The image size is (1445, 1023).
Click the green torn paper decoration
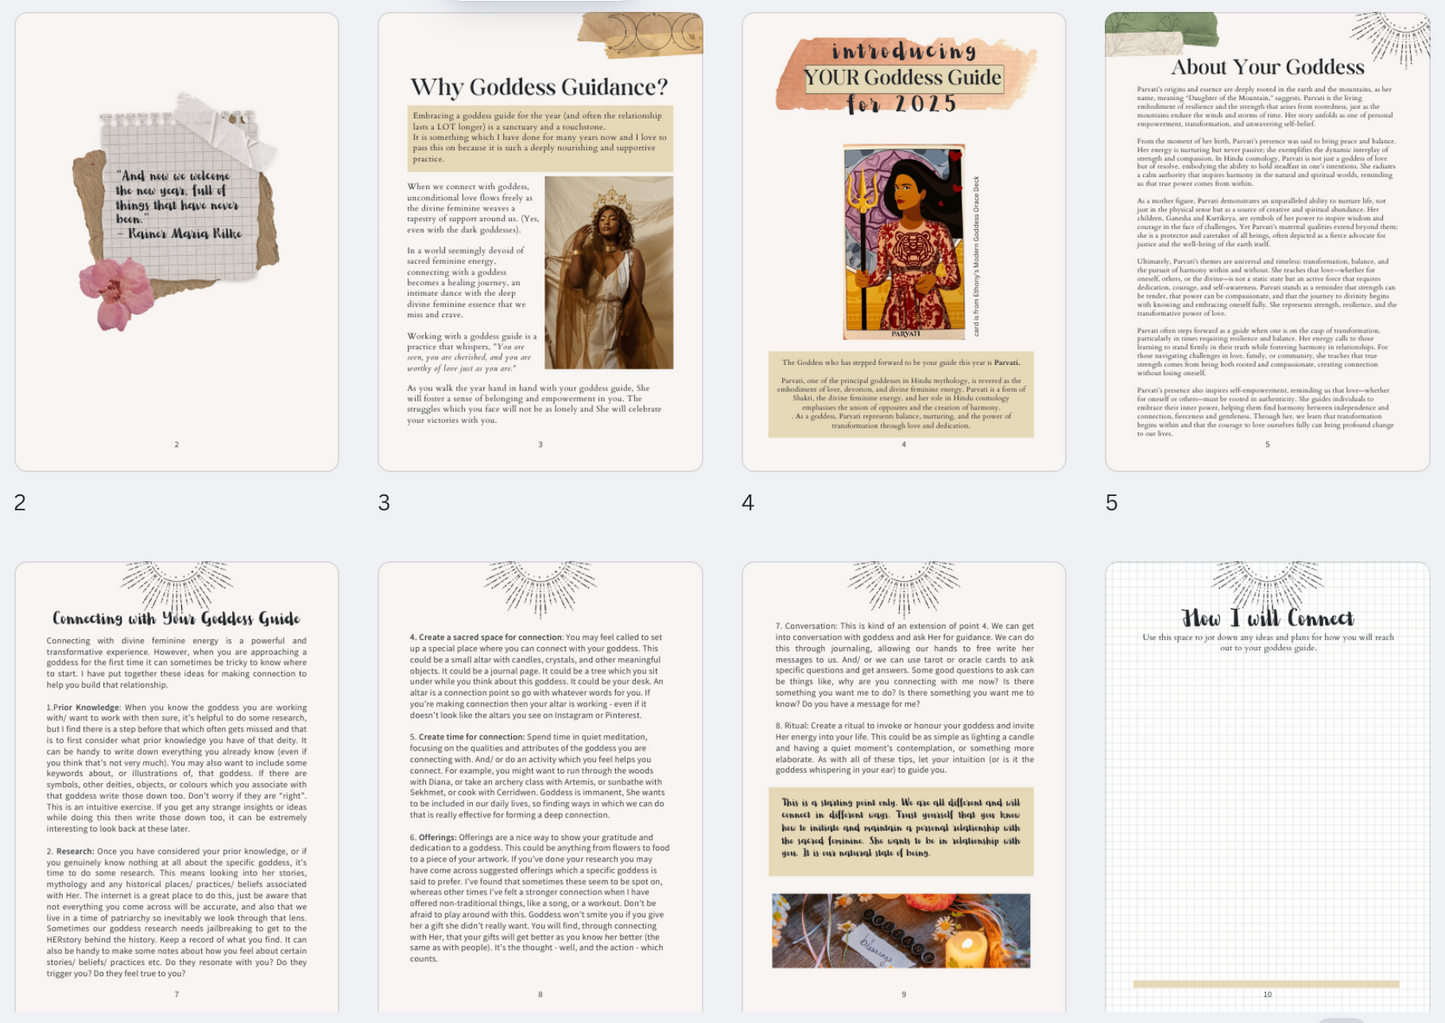coord(1161,33)
